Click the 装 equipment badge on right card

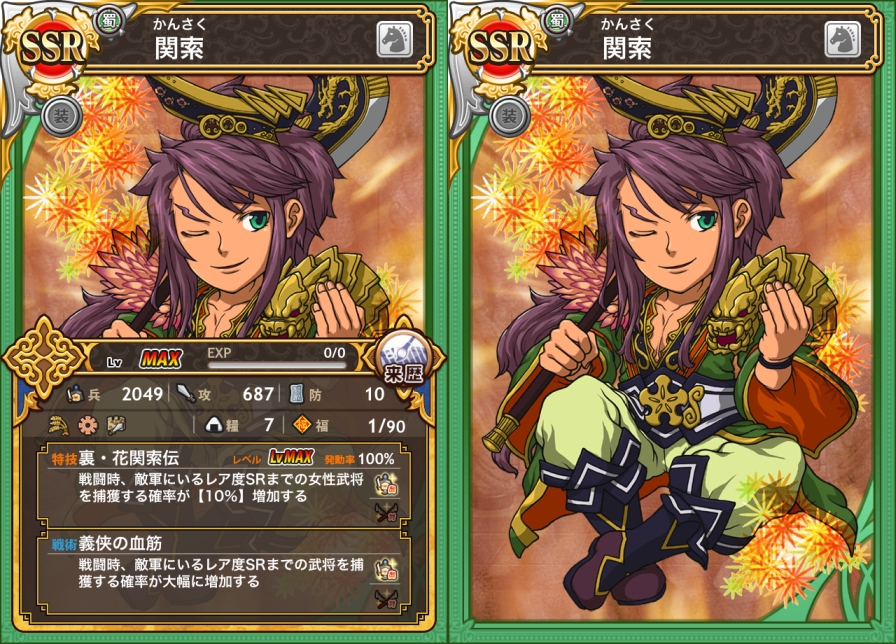tap(509, 116)
